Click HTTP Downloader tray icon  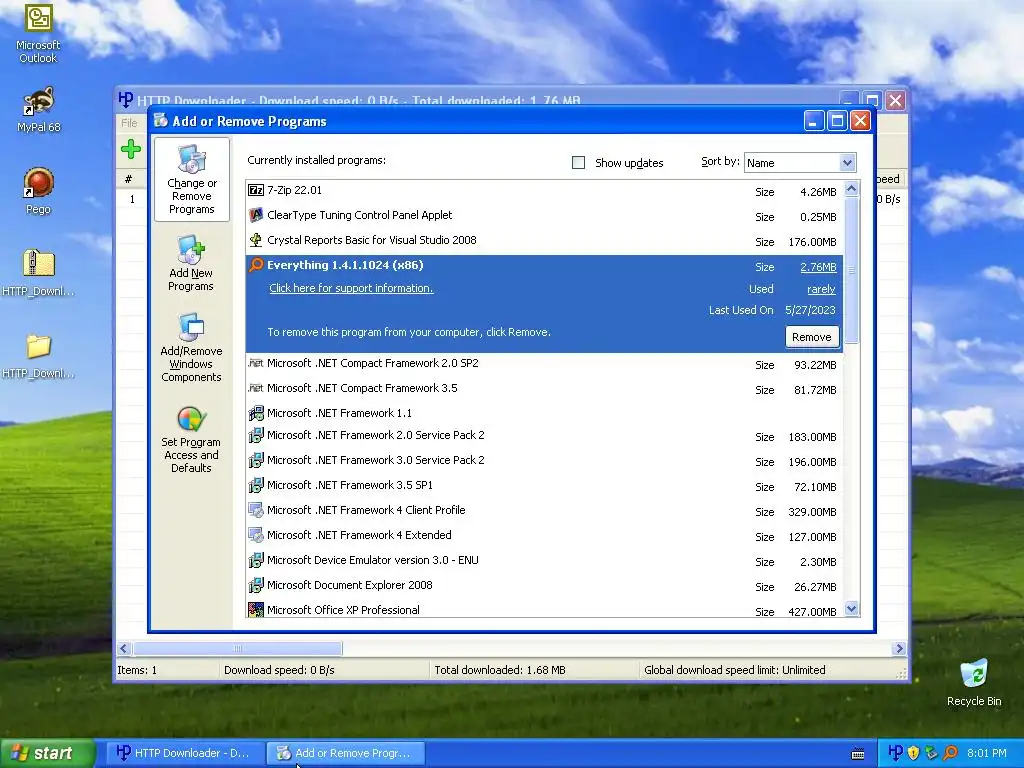[895, 753]
